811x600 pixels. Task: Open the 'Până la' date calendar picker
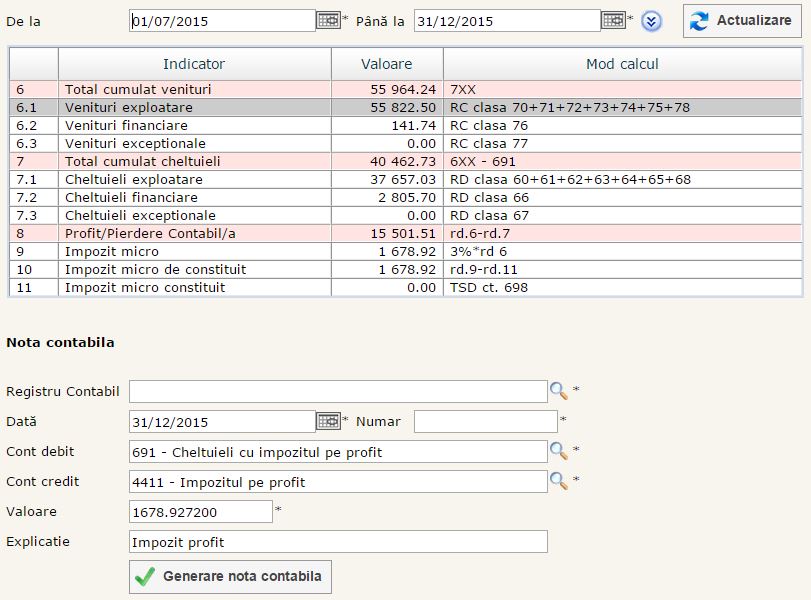pos(613,20)
